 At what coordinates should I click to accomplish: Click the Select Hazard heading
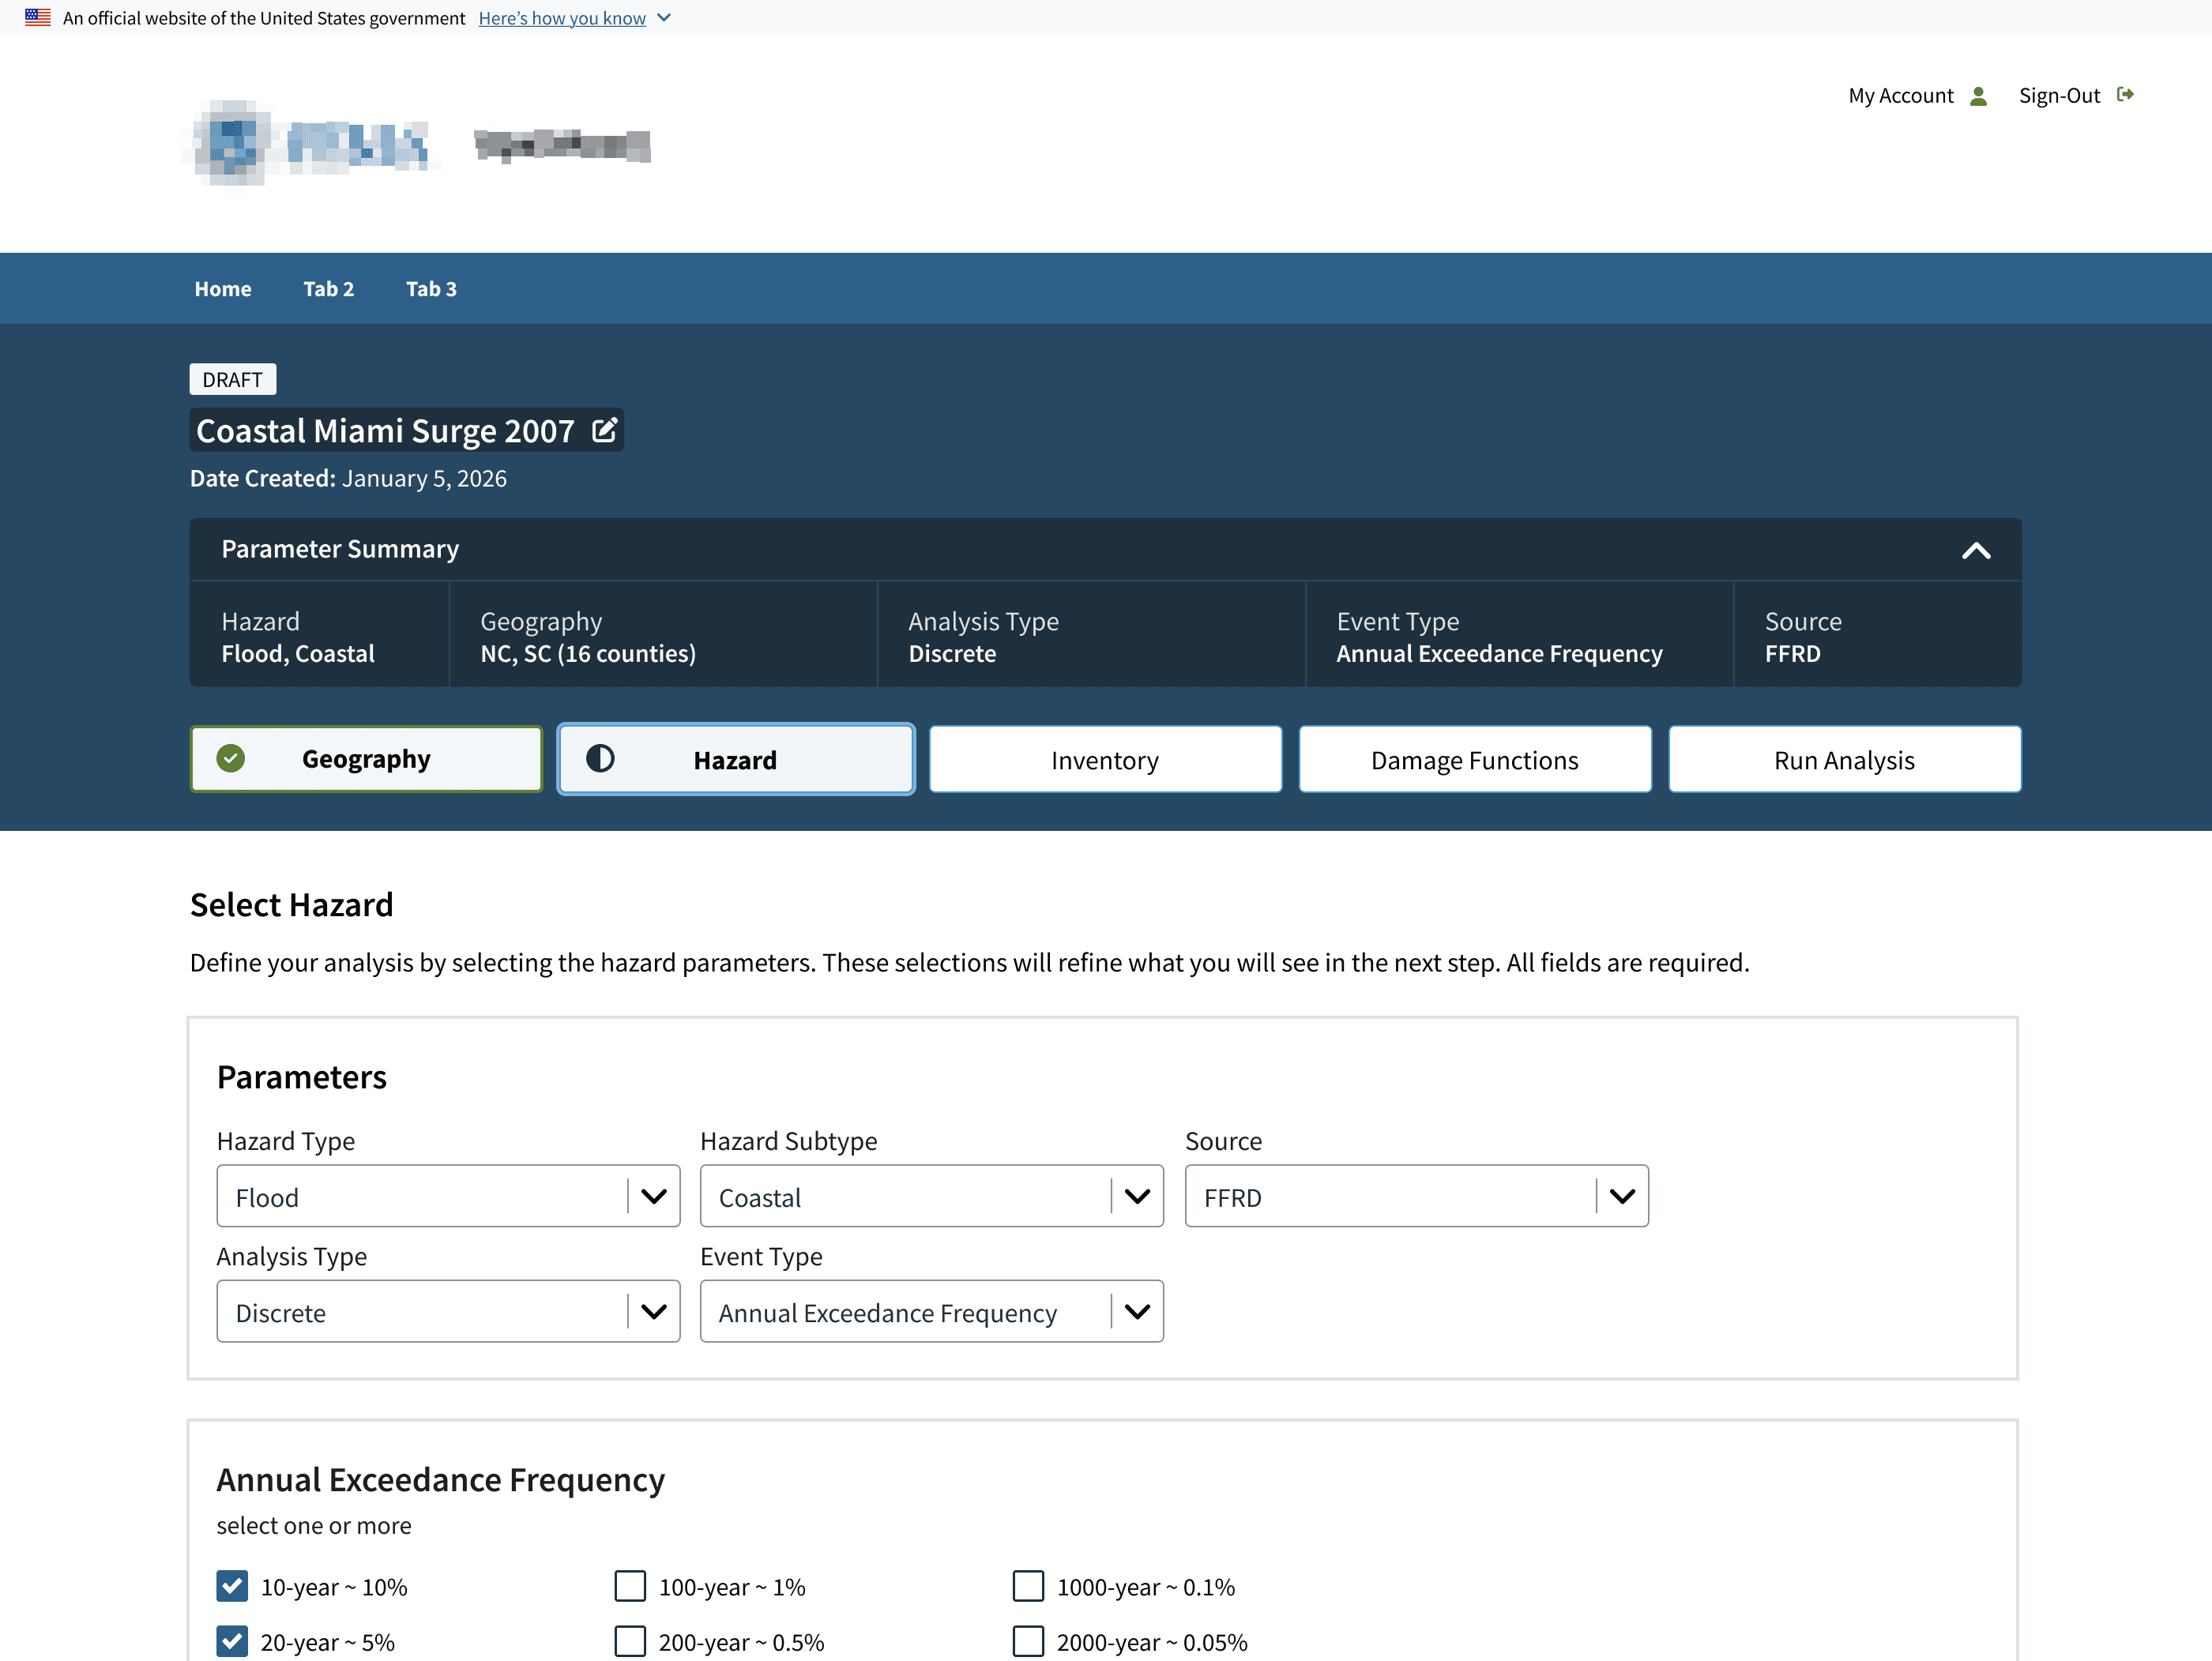tap(291, 905)
